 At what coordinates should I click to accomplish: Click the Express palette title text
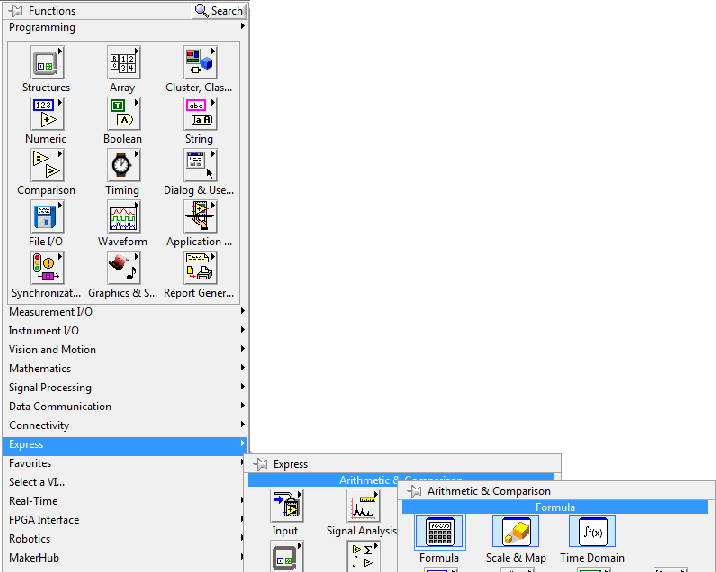pyautogui.click(x=290, y=464)
